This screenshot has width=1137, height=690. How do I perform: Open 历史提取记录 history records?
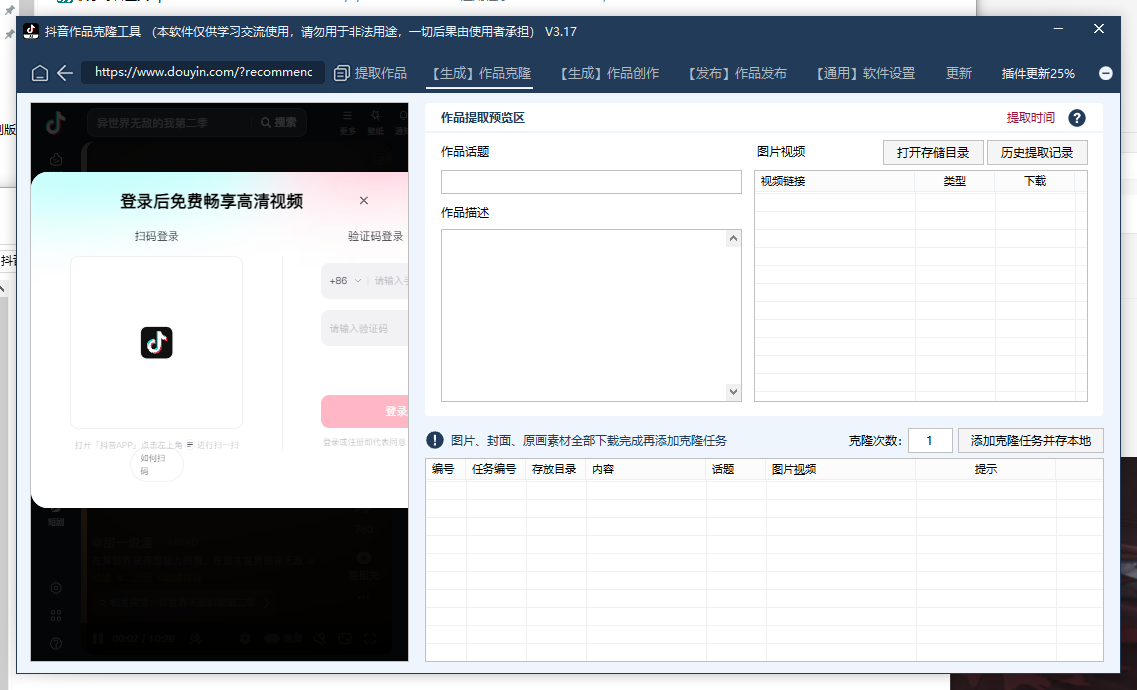point(1036,153)
